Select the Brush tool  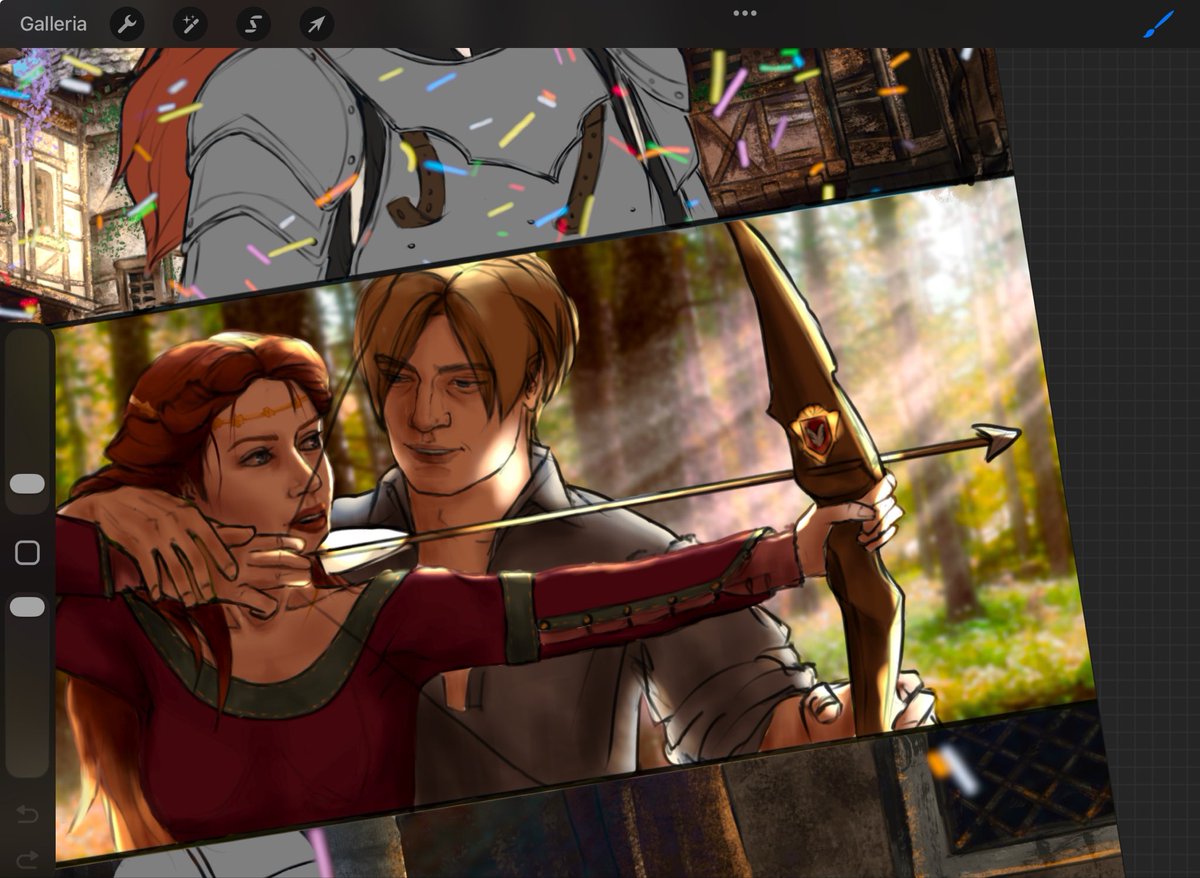(x=1159, y=24)
